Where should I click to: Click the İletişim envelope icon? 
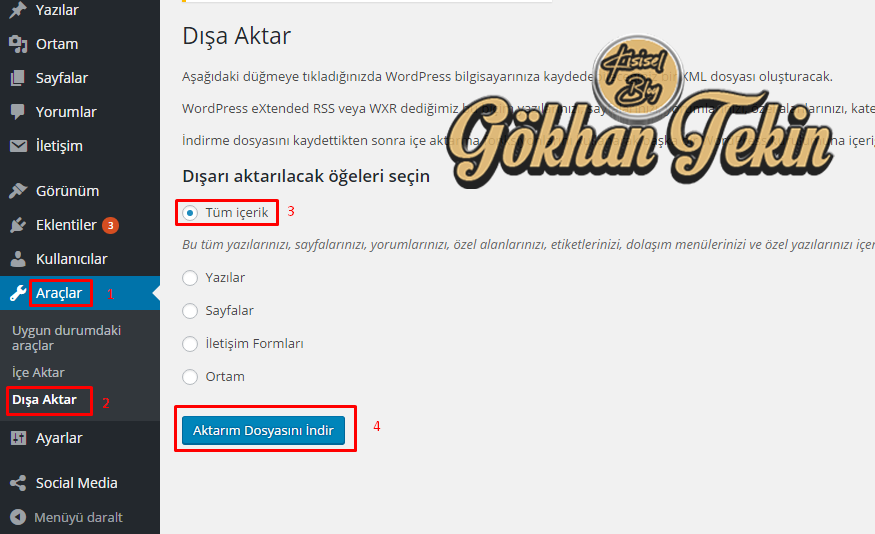coord(18,146)
